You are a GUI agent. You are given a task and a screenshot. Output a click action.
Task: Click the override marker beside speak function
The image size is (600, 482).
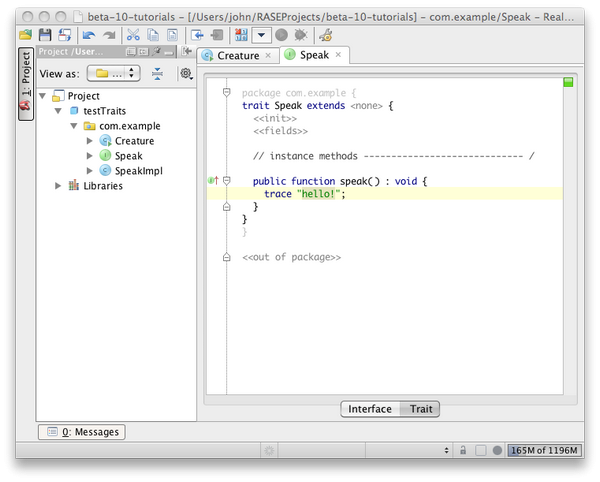pos(212,180)
